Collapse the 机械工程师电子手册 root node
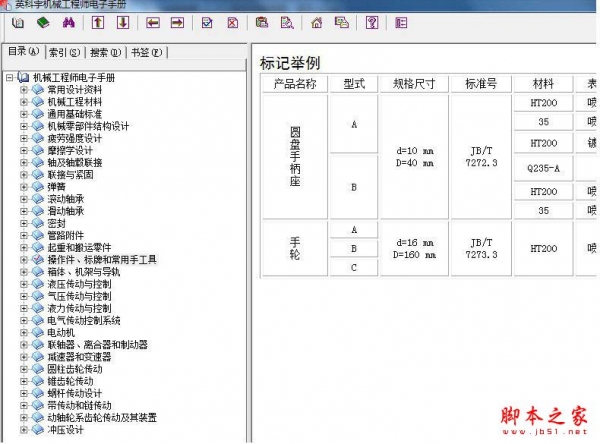The width and height of the screenshot is (600, 444). [10, 78]
